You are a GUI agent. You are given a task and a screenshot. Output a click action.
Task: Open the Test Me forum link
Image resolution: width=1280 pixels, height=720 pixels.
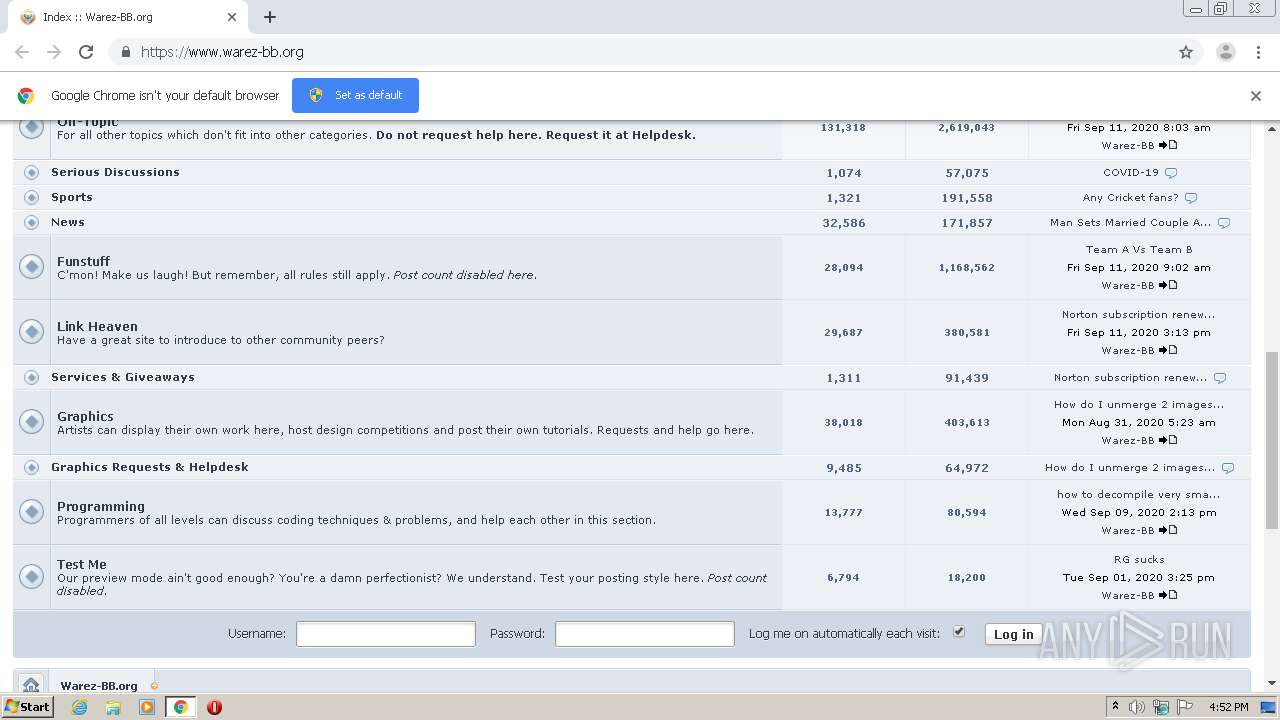point(82,564)
